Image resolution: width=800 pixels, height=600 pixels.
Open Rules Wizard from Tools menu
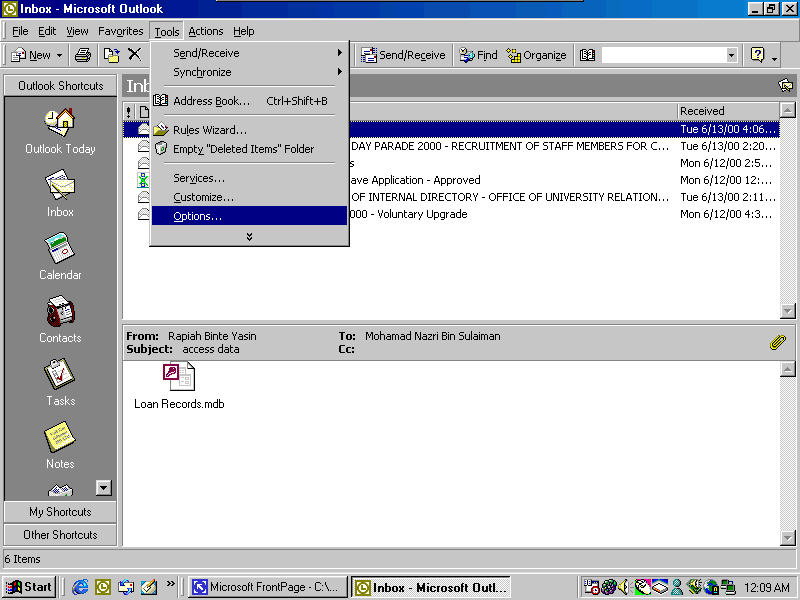coord(249,130)
